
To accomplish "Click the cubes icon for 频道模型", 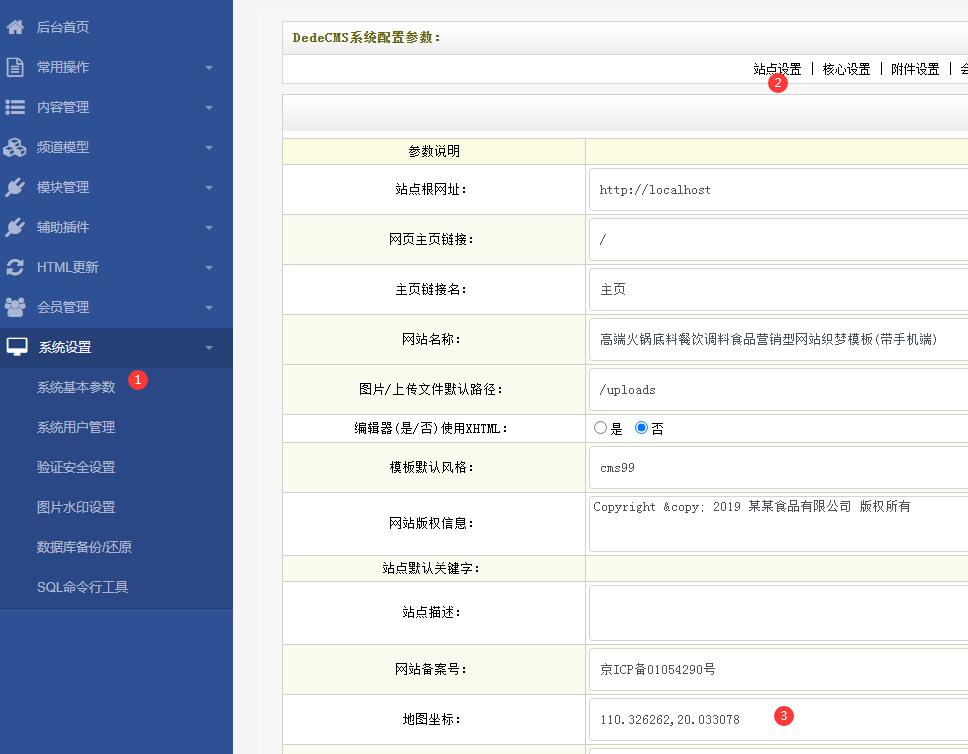I will [x=15, y=147].
